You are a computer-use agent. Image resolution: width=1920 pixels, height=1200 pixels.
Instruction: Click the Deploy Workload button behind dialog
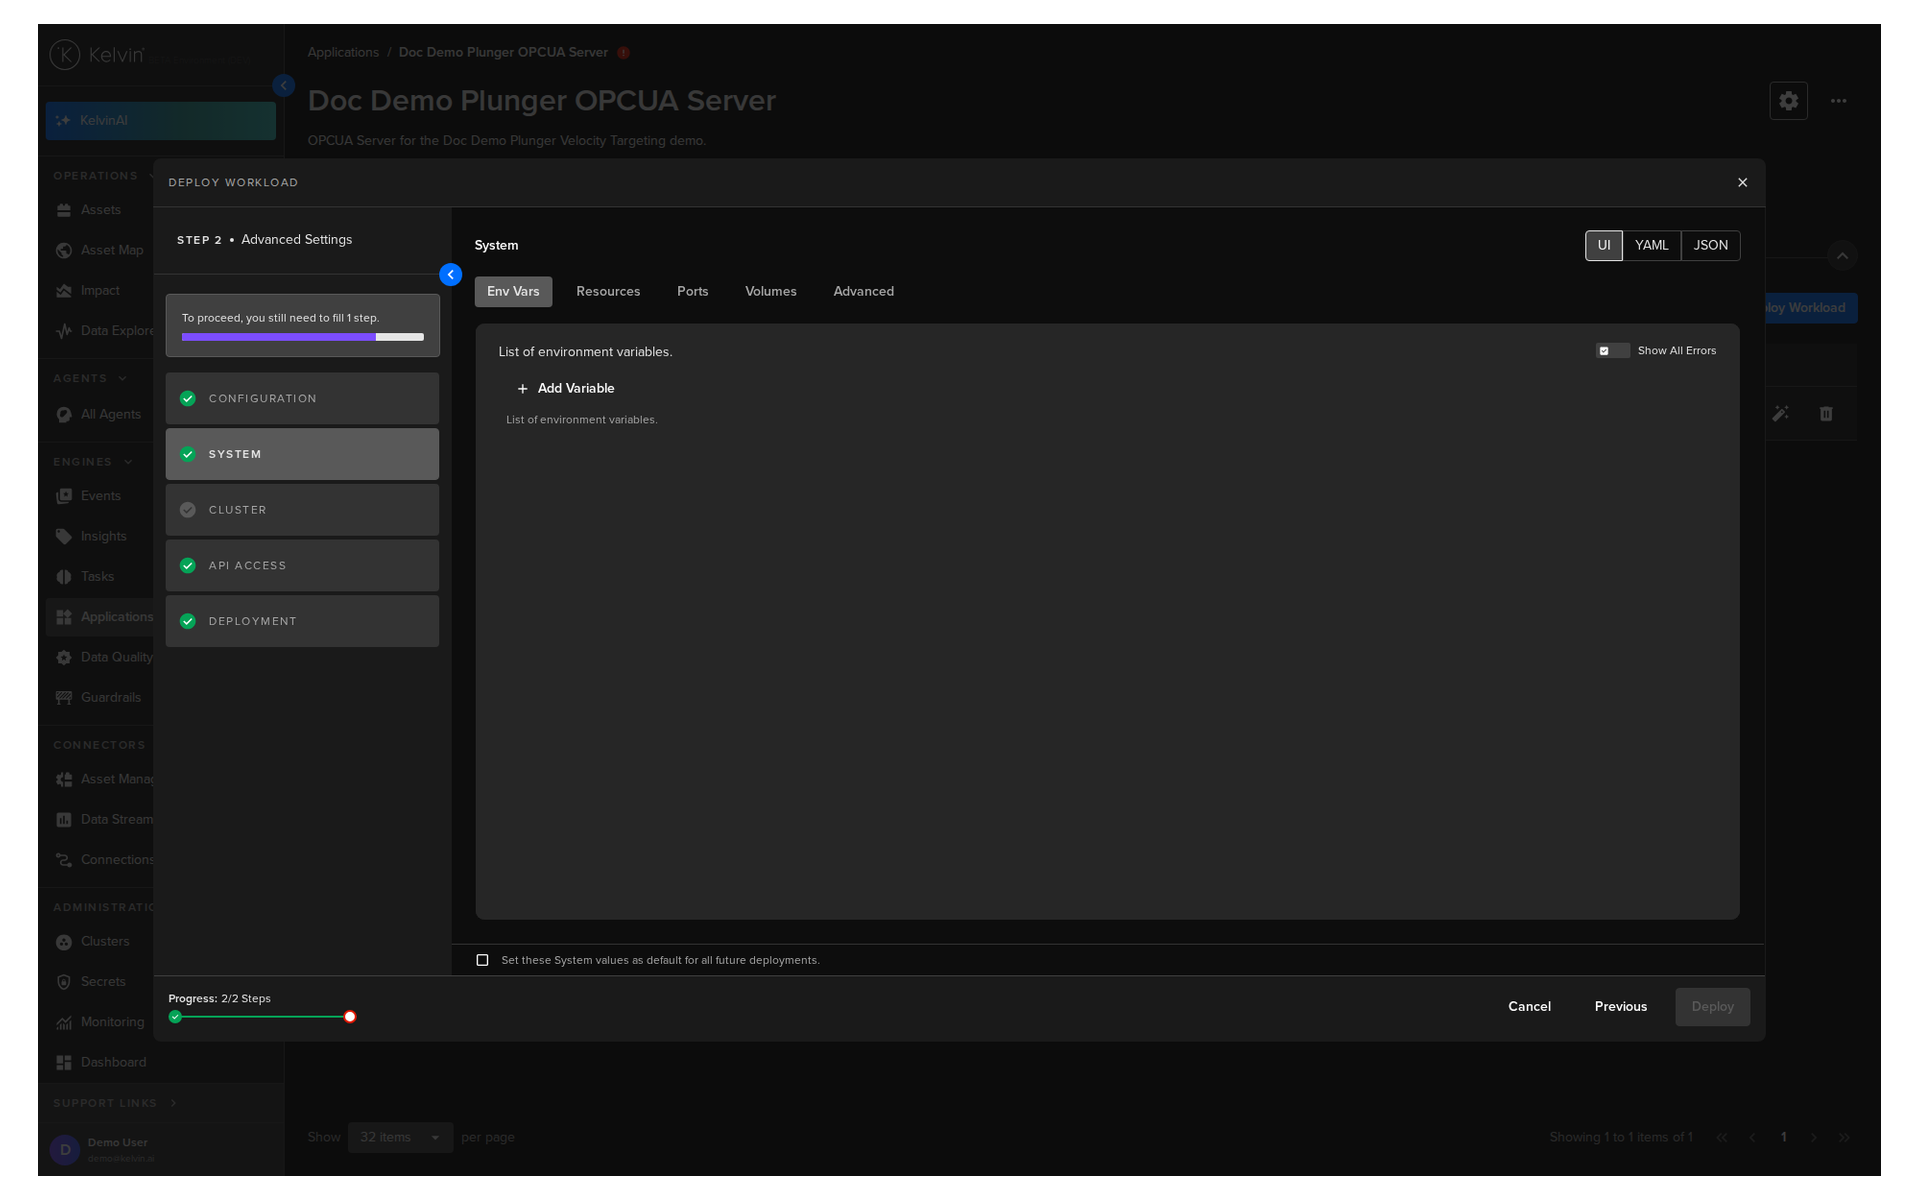pos(1810,308)
